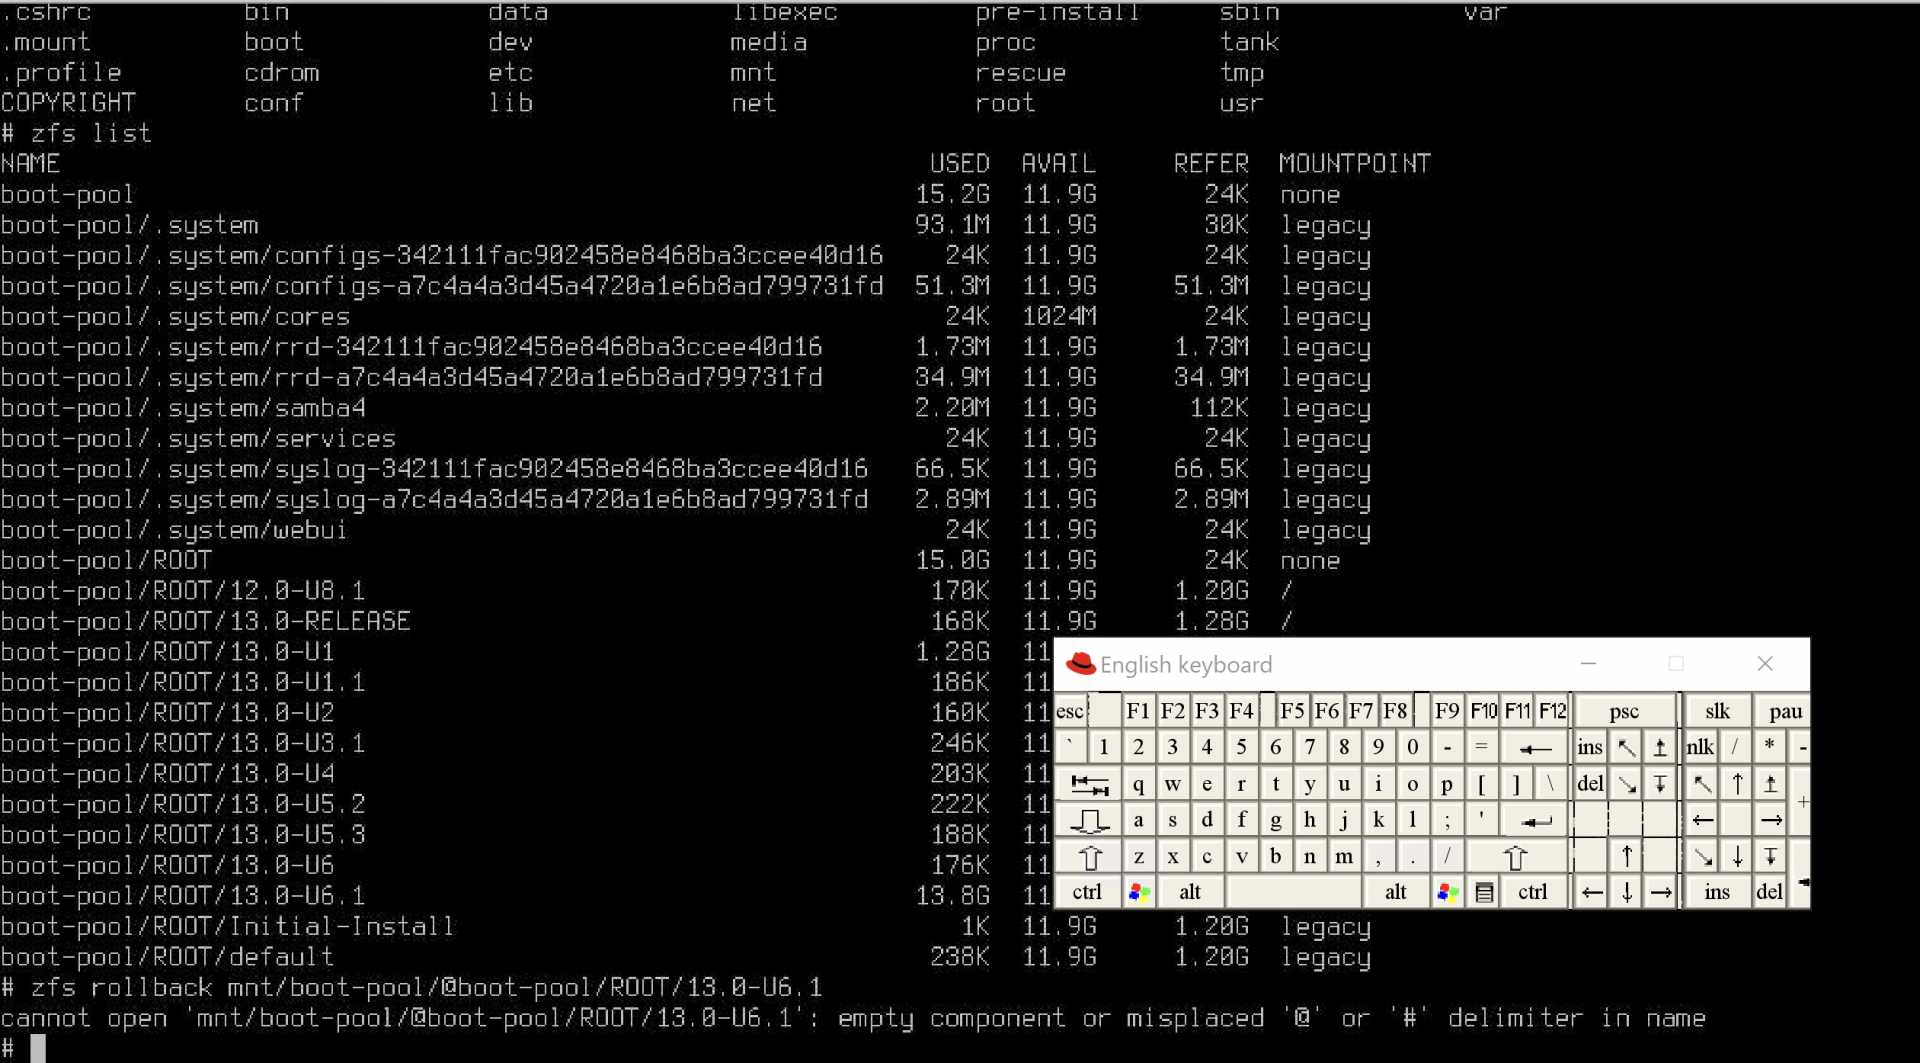This screenshot has height=1063, width=1920.
Task: Click numpad 8 up arrow key
Action: [1737, 784]
